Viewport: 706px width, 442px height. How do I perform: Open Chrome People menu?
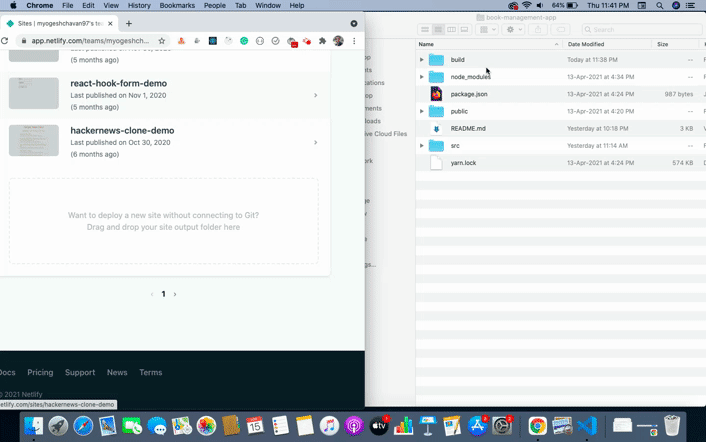(215, 5)
